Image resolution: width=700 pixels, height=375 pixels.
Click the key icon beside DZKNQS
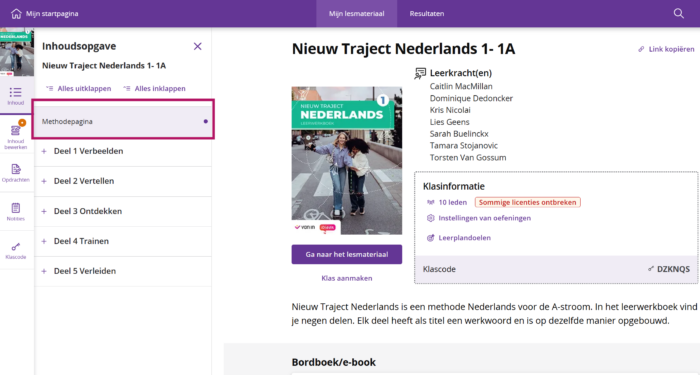click(651, 269)
